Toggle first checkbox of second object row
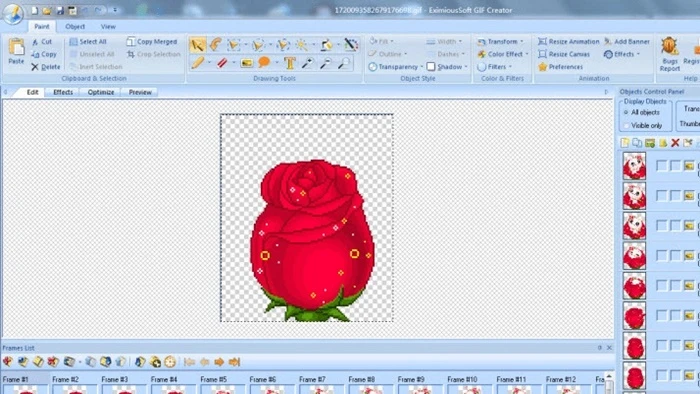 pos(662,195)
